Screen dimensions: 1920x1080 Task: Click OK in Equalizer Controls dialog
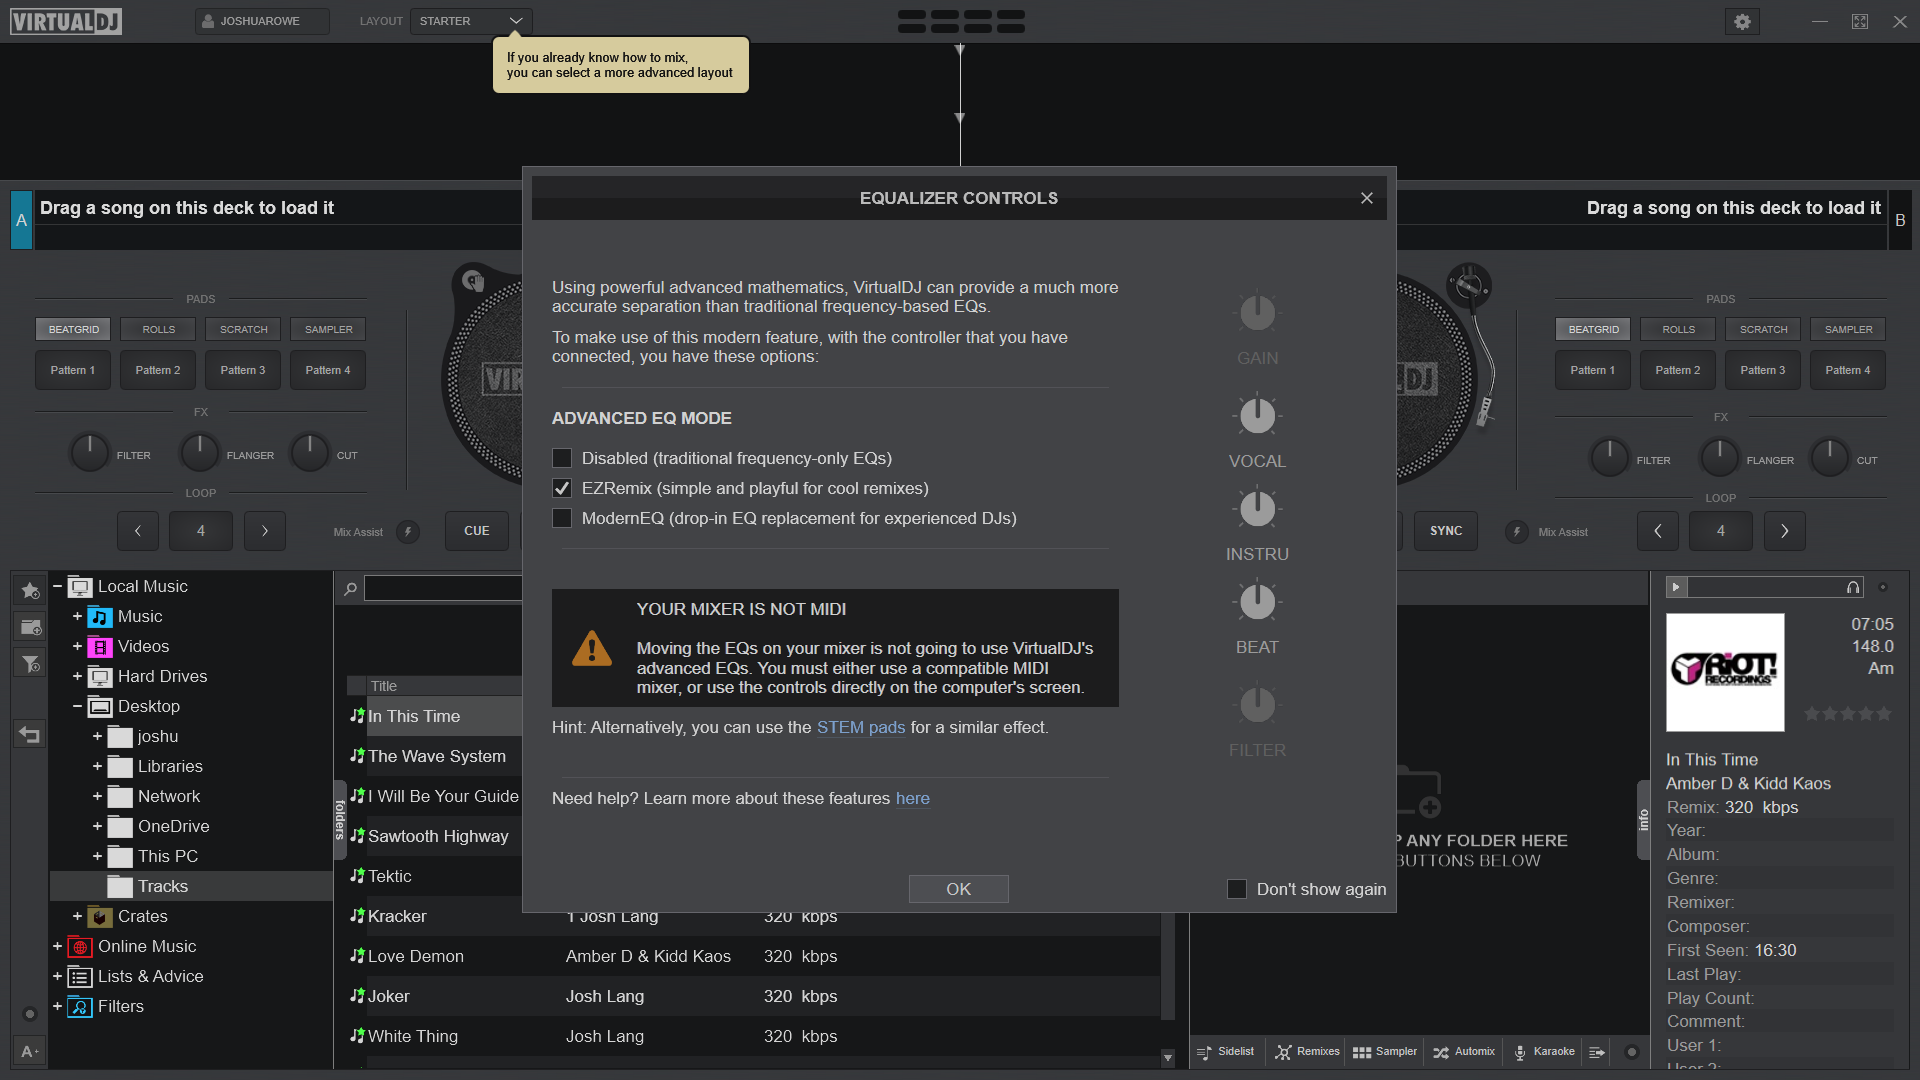coord(958,889)
